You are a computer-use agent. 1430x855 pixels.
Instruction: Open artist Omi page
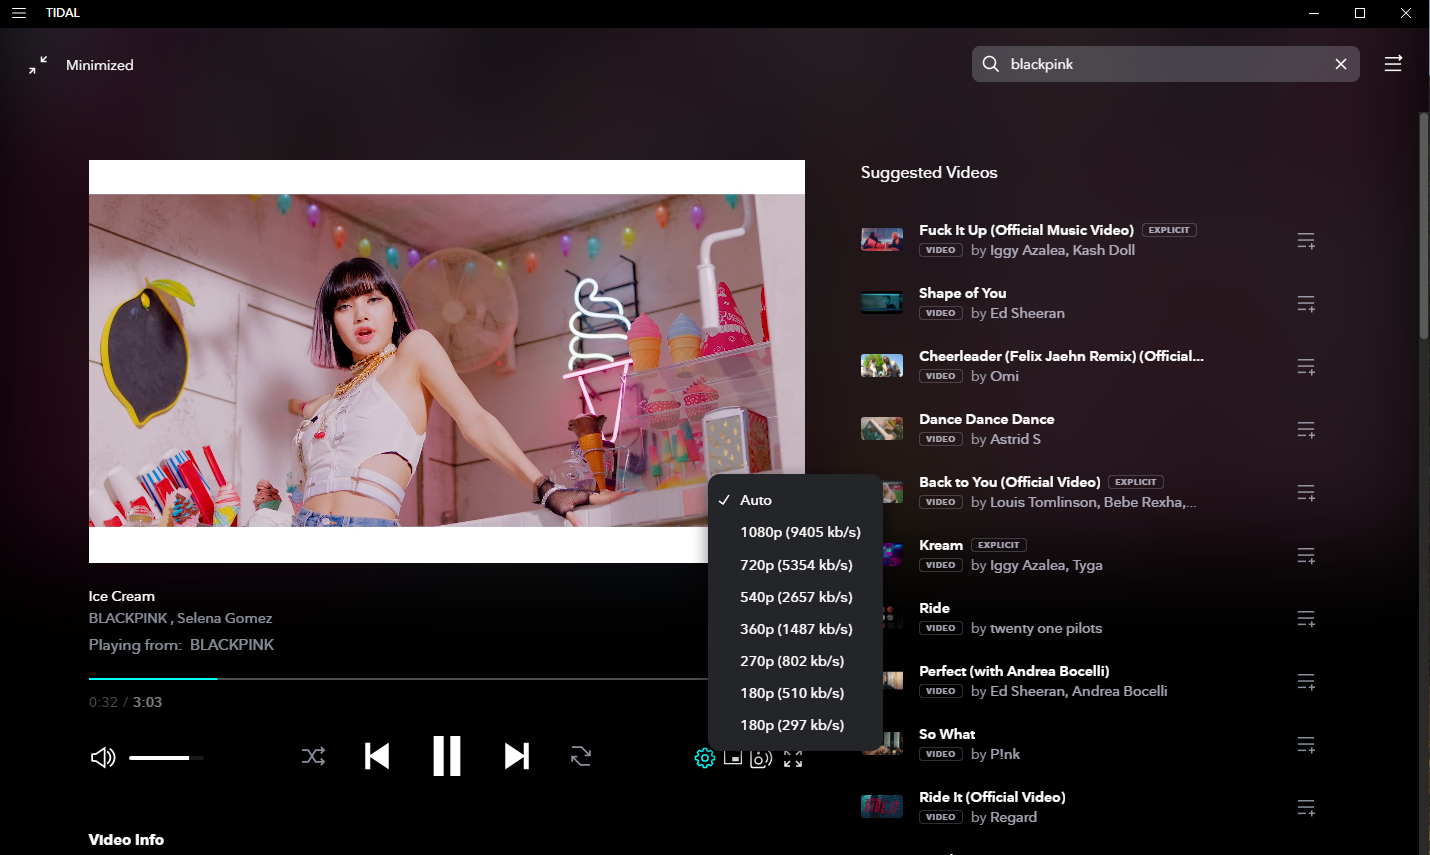[x=1005, y=376]
